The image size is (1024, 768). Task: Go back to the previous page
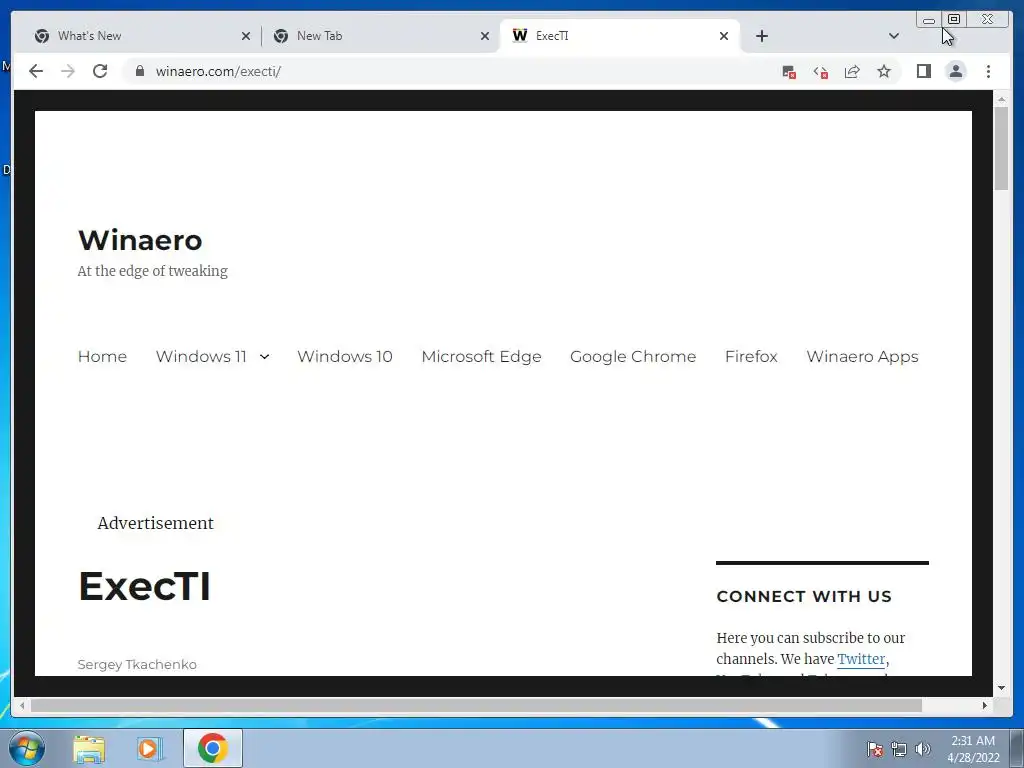tap(36, 71)
